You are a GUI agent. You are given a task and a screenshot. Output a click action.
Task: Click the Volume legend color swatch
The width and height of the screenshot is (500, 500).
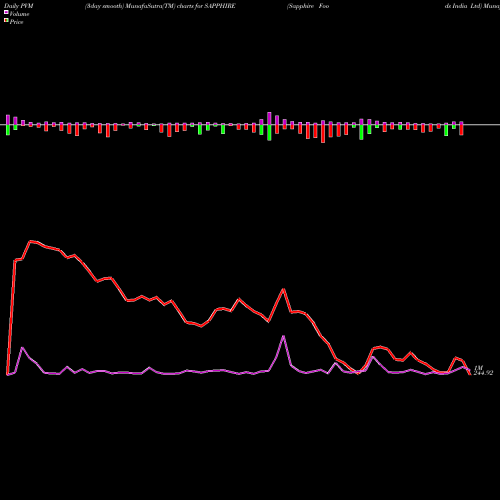pos(6,12)
